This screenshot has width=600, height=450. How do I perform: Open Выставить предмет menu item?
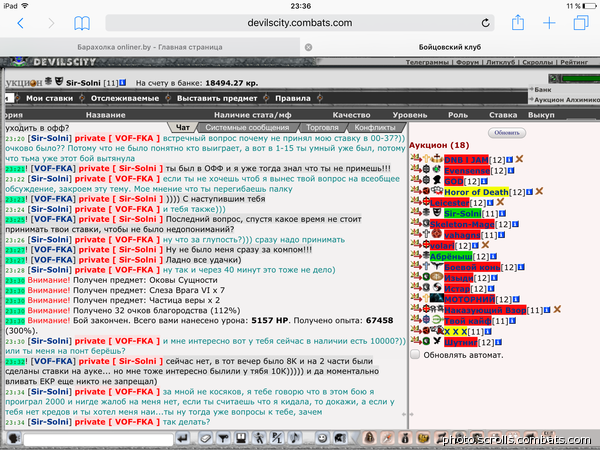click(x=217, y=98)
